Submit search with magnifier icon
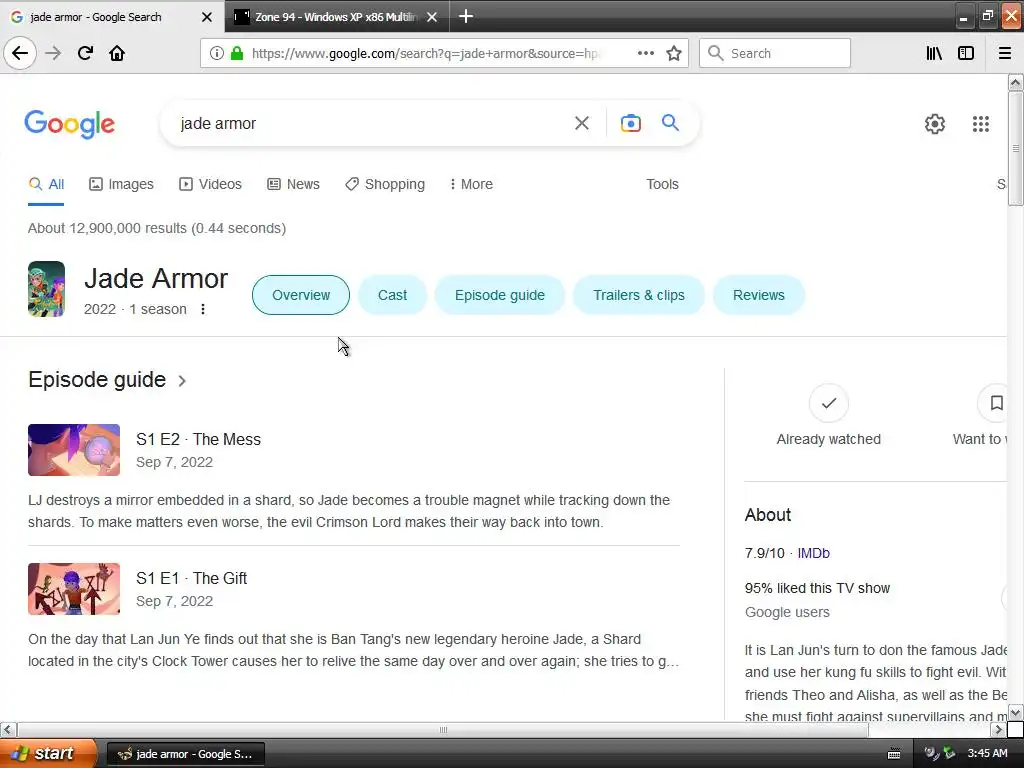Viewport: 1024px width, 768px height. point(670,123)
